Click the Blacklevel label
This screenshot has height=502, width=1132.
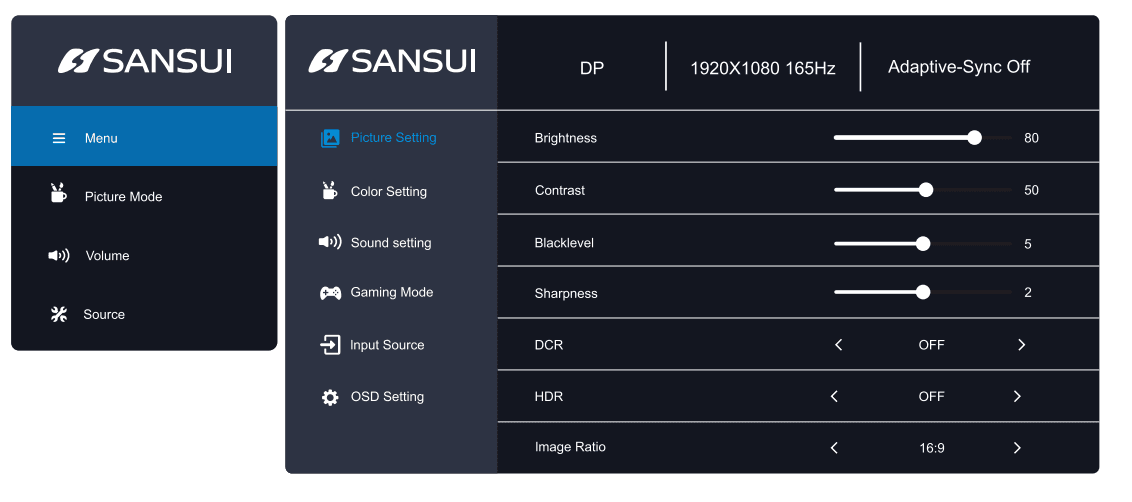pos(565,243)
